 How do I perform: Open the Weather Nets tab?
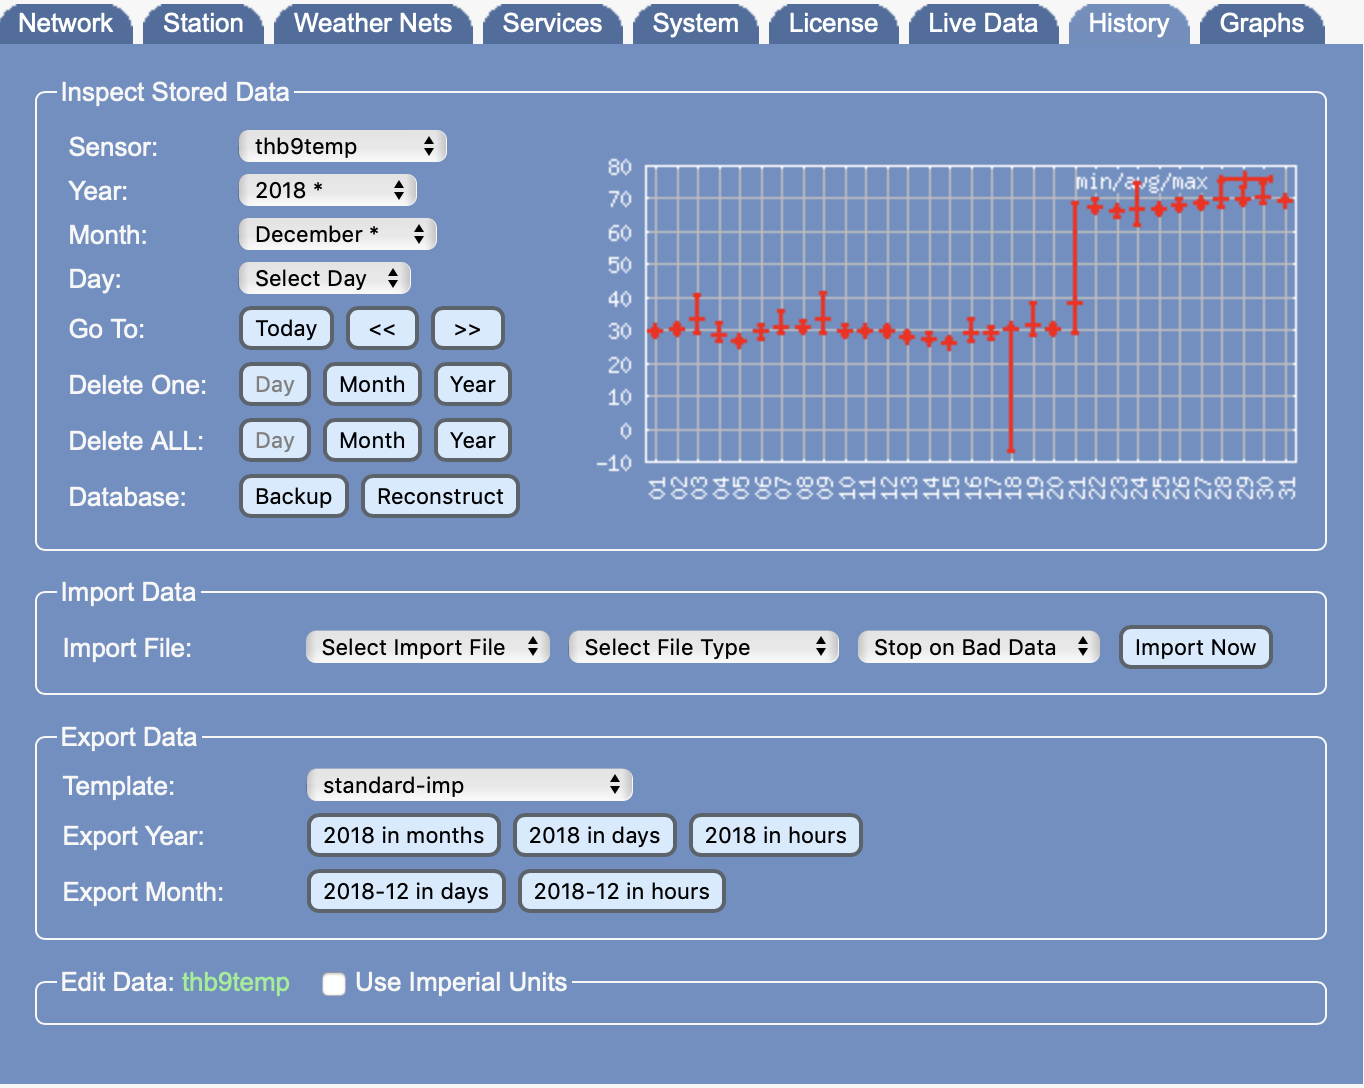373,23
